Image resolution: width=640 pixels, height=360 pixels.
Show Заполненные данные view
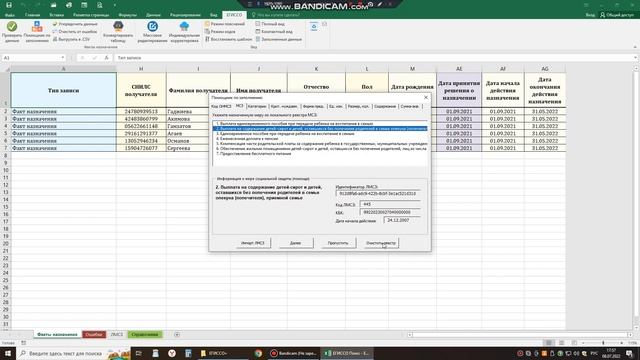(x=278, y=39)
